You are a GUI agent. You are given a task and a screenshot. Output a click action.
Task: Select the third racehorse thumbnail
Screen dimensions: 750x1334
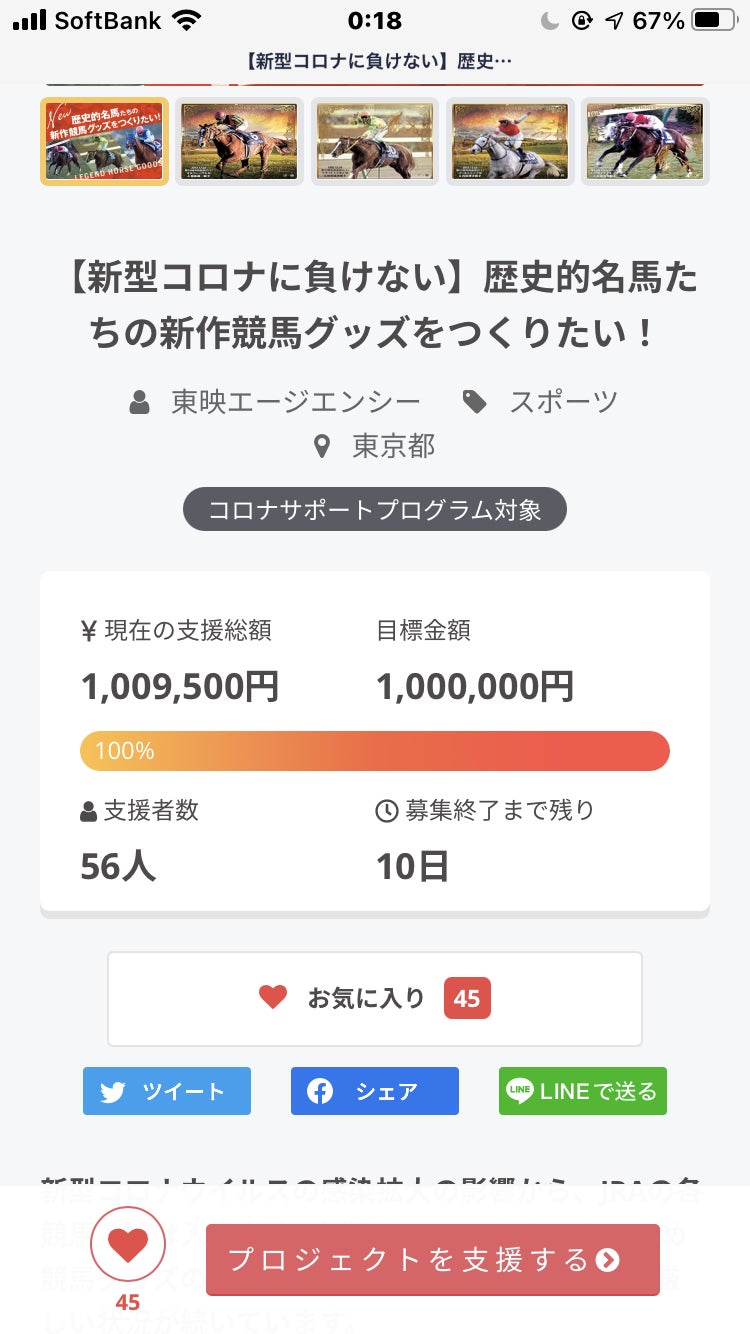click(x=375, y=142)
